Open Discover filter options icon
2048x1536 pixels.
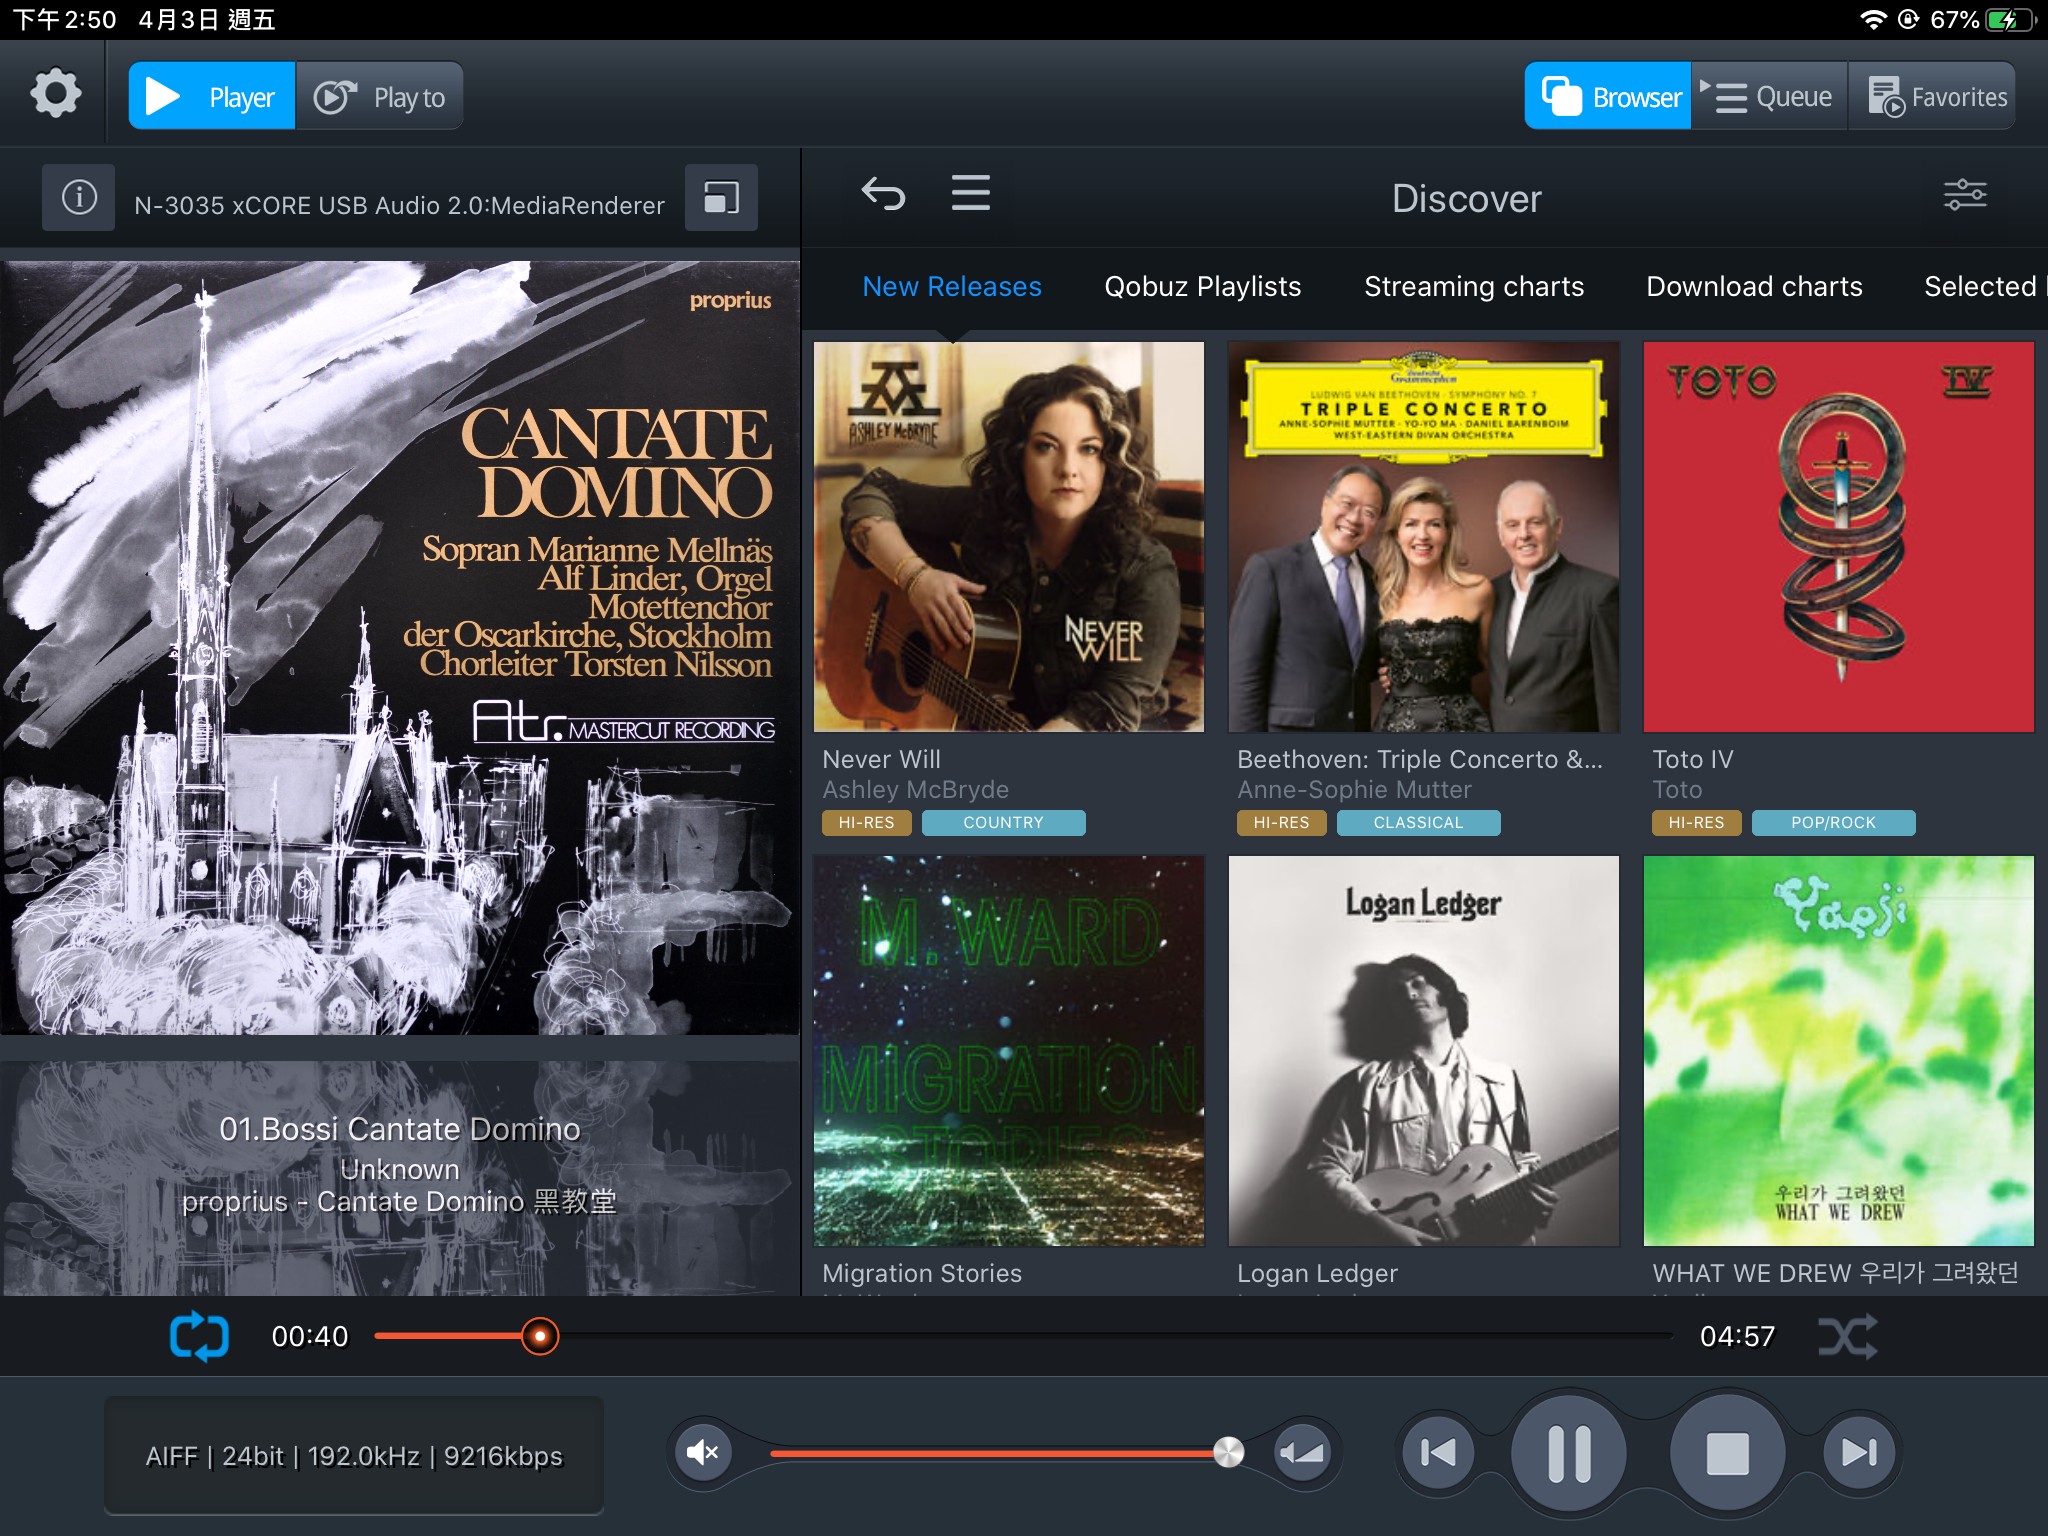[x=1965, y=194]
